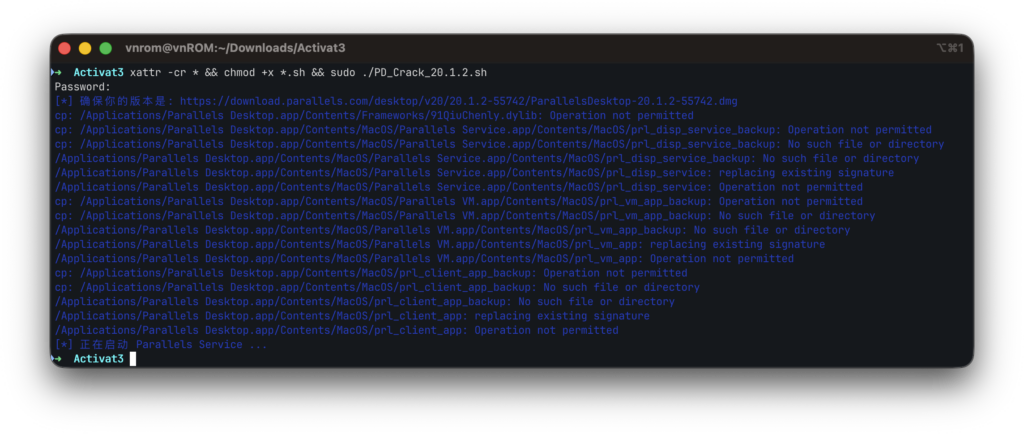Click the block cursor at the last prompt
This screenshot has height=434, width=1024.
tap(132, 358)
